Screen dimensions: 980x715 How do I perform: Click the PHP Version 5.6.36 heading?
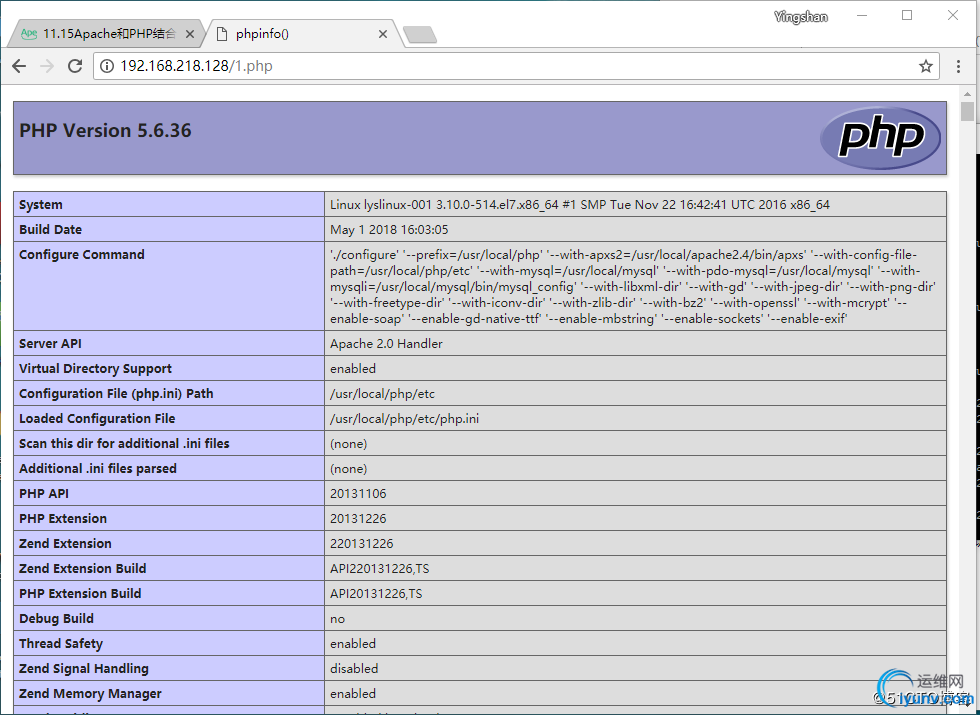pos(105,131)
